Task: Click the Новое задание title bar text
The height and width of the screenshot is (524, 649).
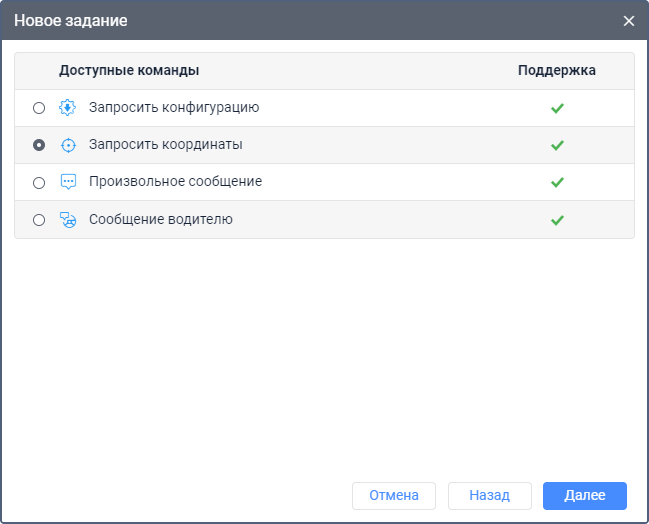Action: click(70, 20)
